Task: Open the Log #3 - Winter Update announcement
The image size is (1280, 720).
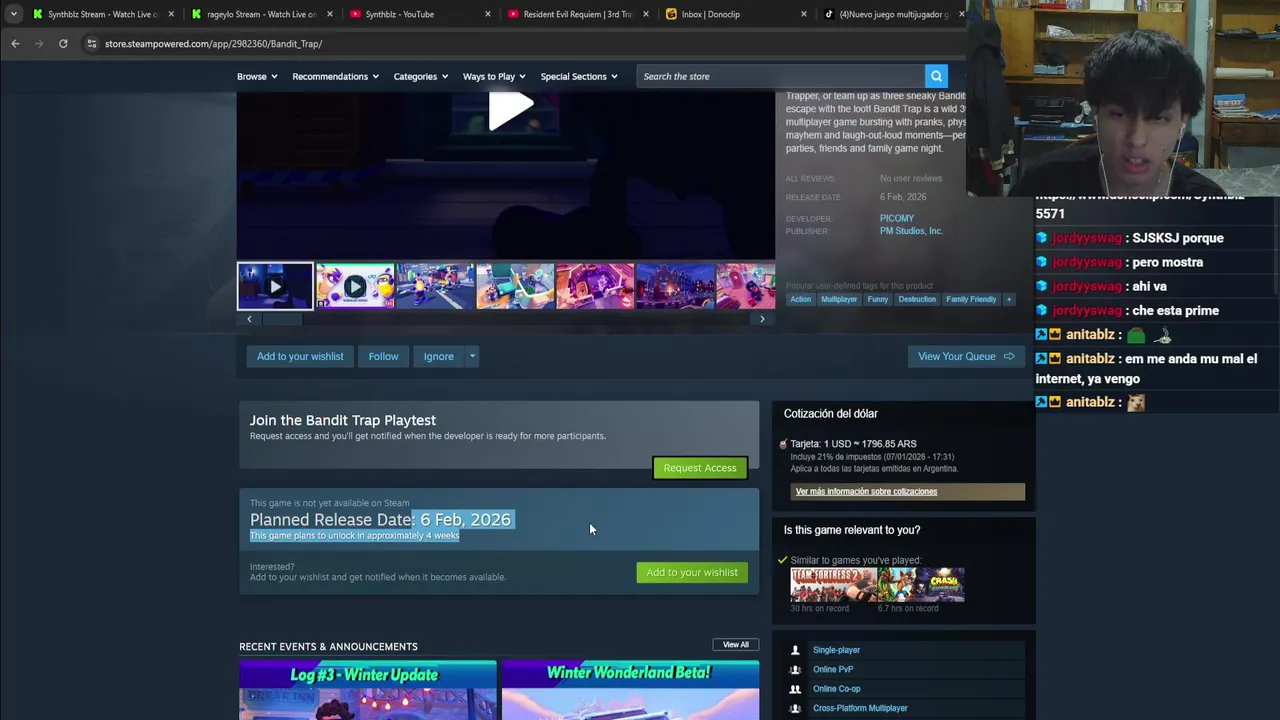Action: [367, 690]
